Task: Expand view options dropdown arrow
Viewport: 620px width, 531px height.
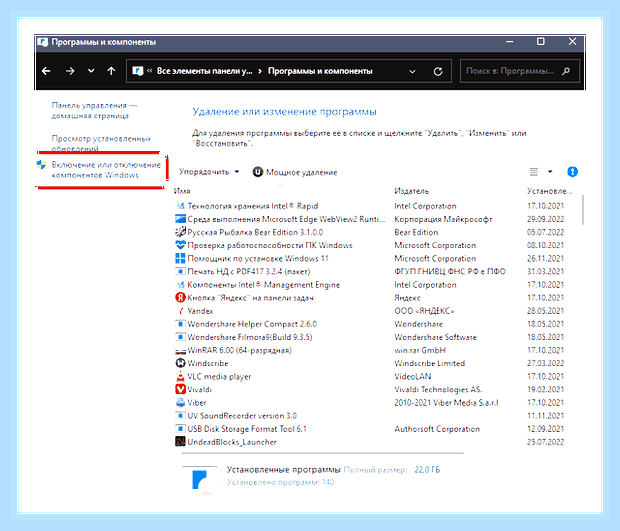Action: (x=550, y=172)
